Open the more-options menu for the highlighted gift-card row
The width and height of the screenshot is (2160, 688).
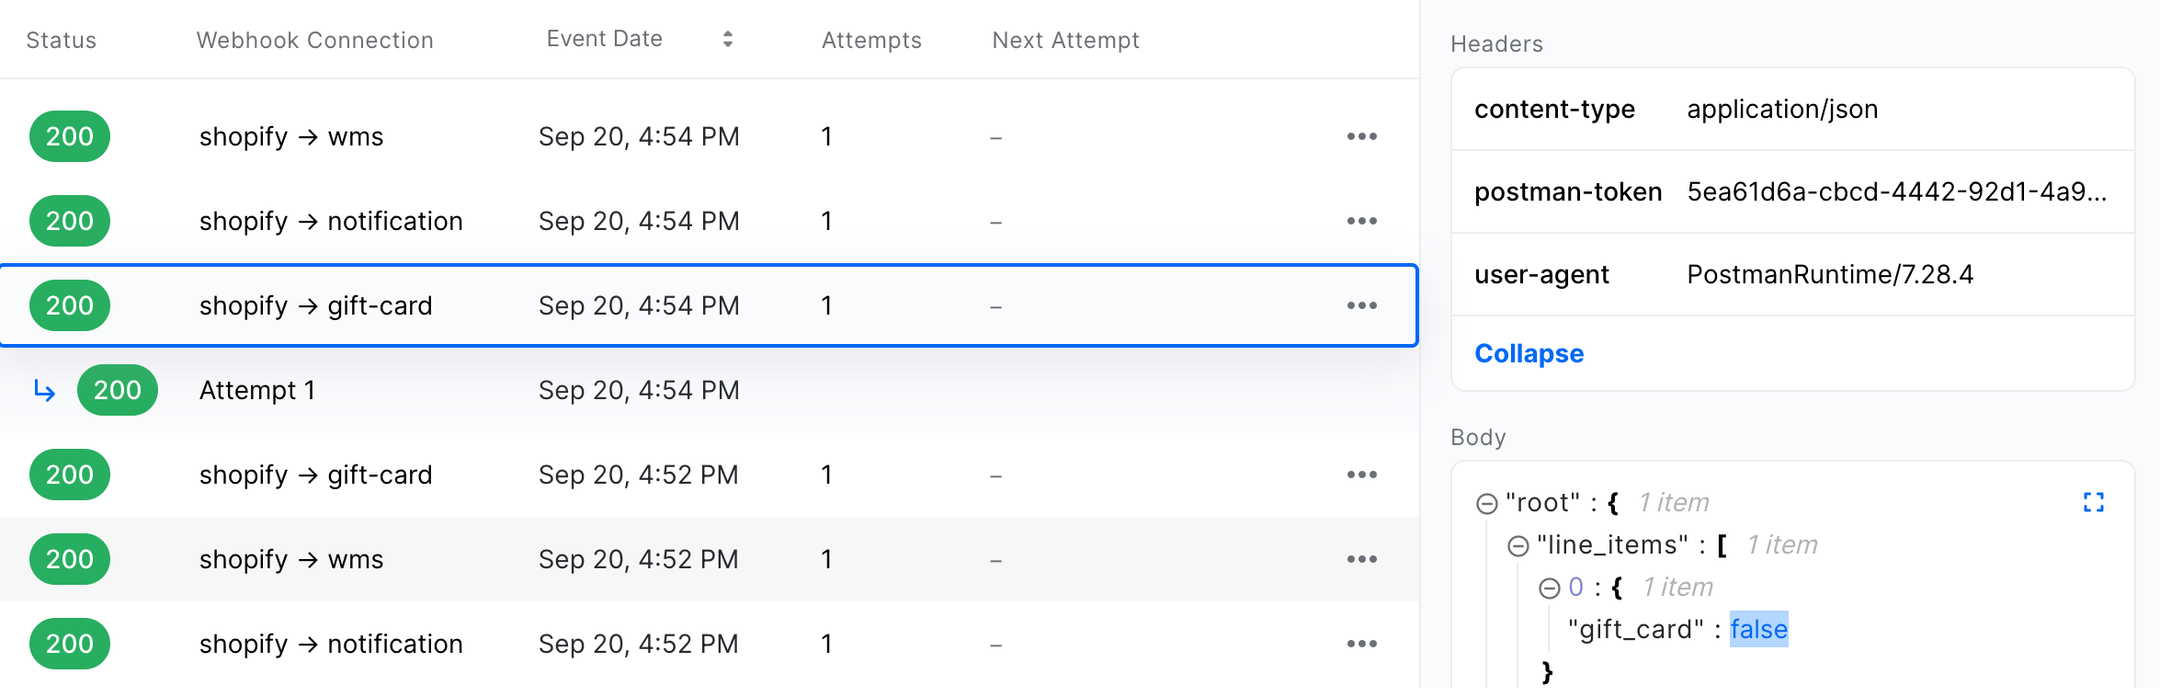[x=1361, y=305]
